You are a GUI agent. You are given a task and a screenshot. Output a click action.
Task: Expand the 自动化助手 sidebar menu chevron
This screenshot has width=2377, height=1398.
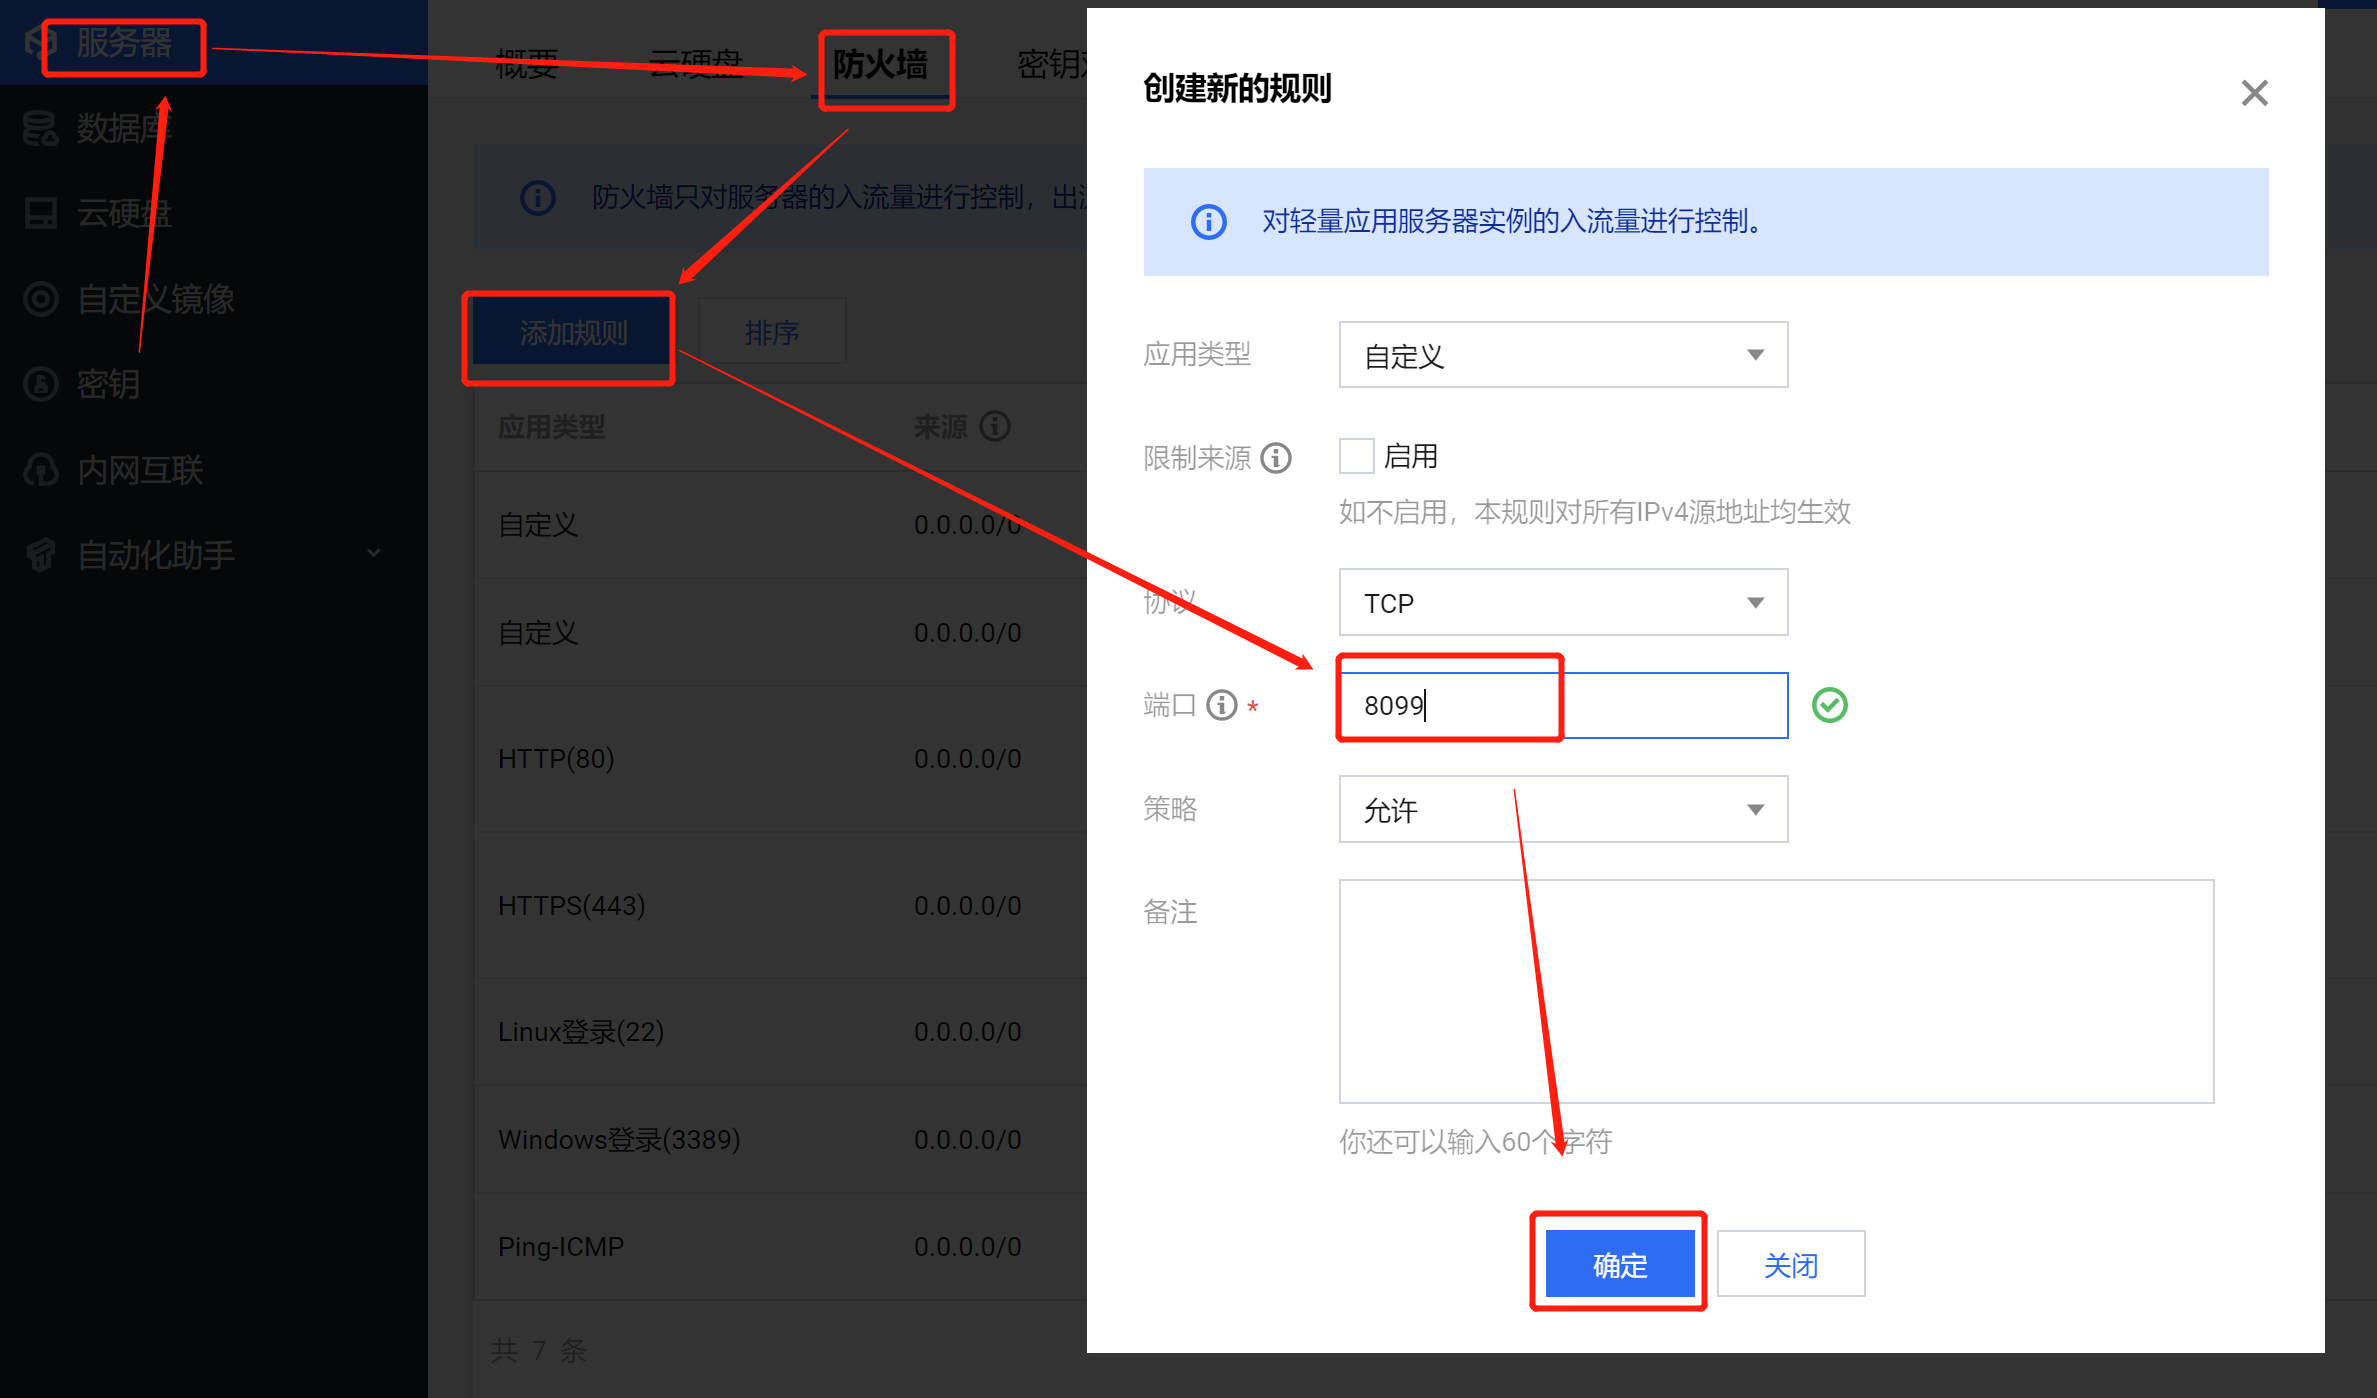(x=374, y=553)
